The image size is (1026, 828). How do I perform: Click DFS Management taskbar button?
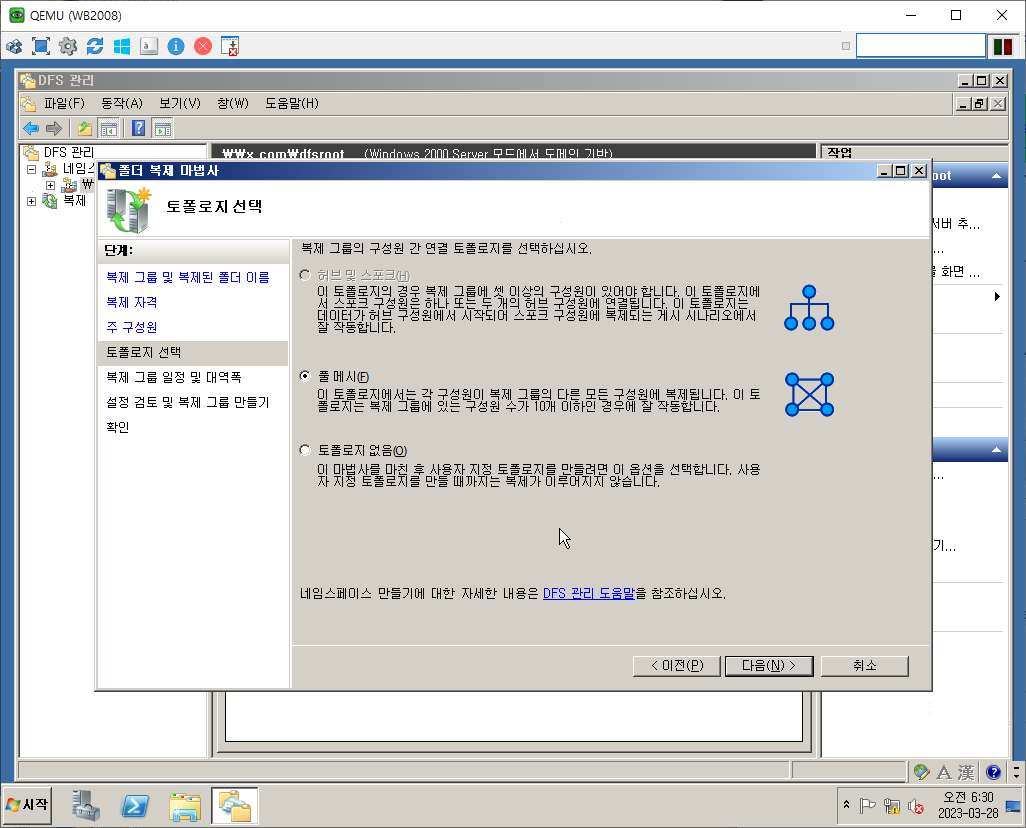tap(235, 806)
